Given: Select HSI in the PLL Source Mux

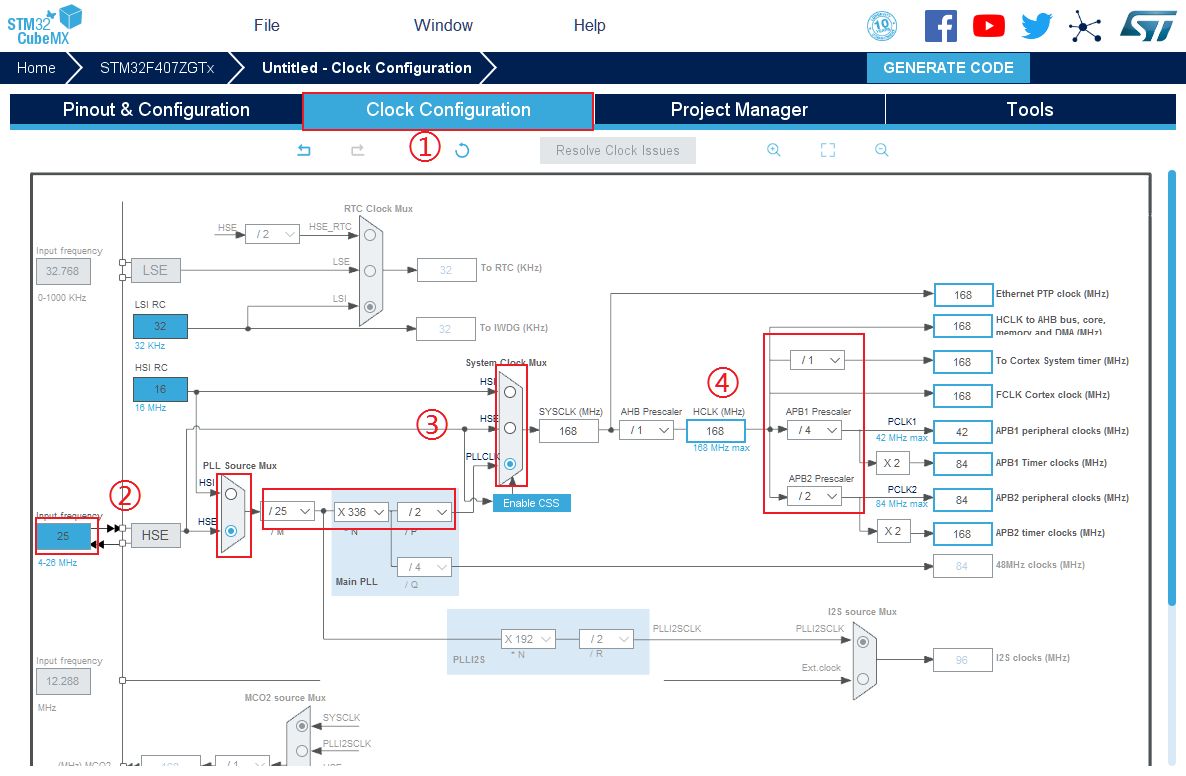Looking at the screenshot, I should tap(231, 494).
